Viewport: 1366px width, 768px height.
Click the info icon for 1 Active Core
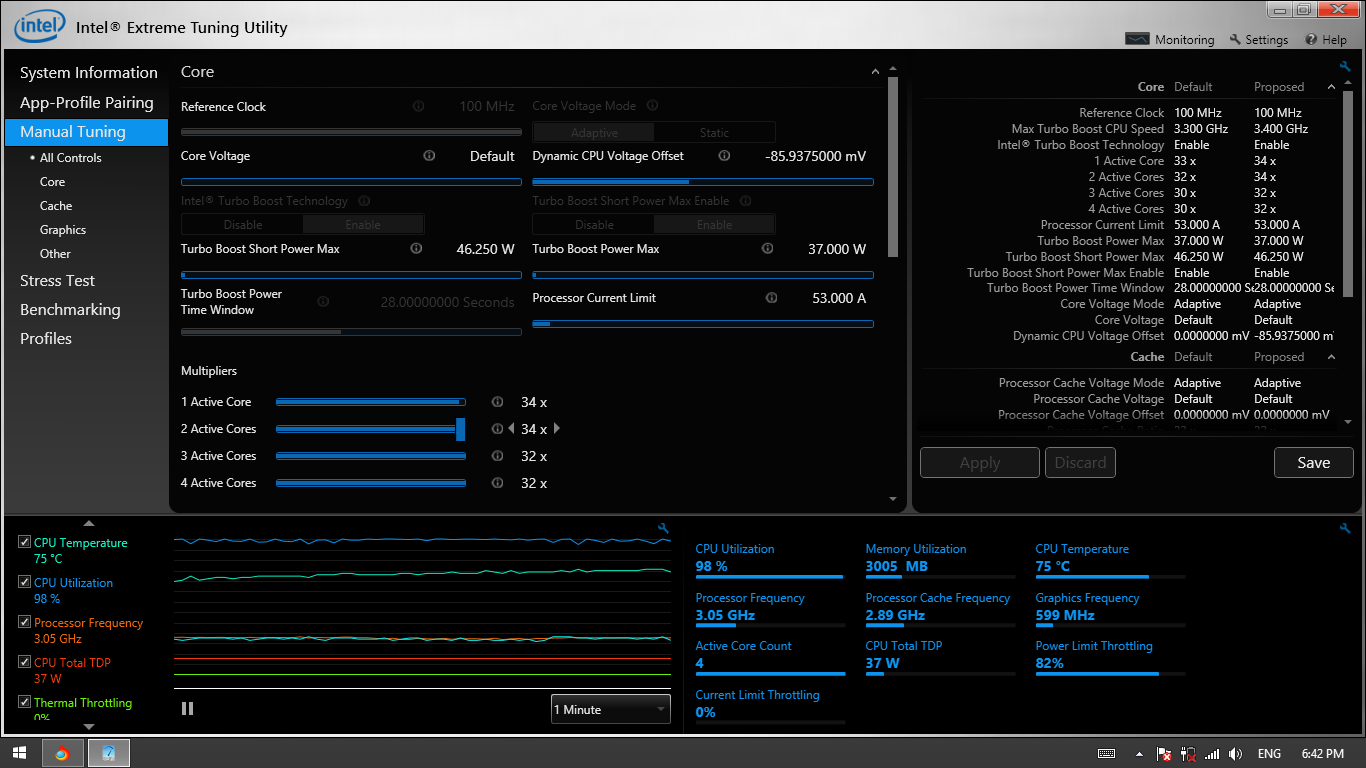(x=497, y=401)
